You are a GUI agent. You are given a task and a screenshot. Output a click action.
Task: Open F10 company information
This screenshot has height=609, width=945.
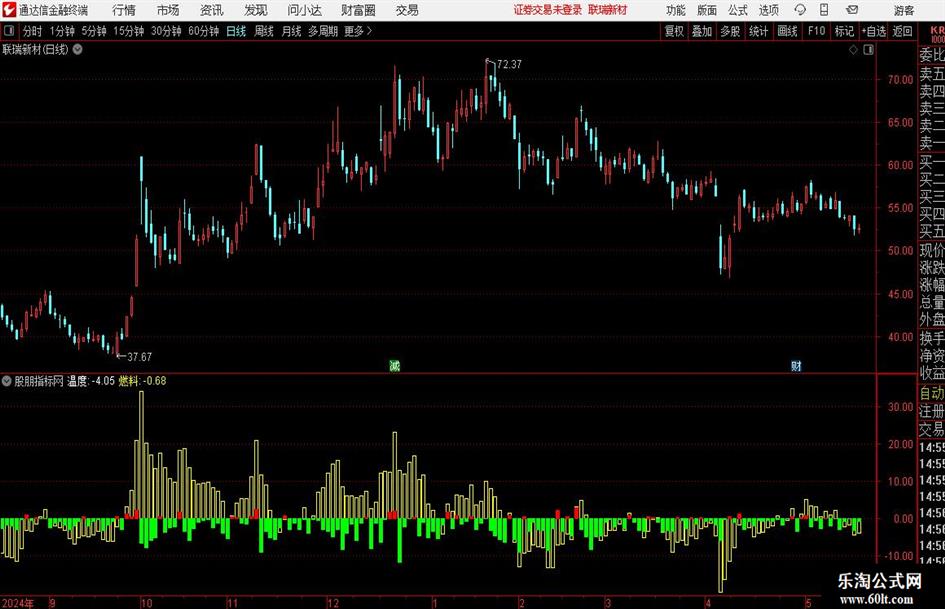coord(817,31)
